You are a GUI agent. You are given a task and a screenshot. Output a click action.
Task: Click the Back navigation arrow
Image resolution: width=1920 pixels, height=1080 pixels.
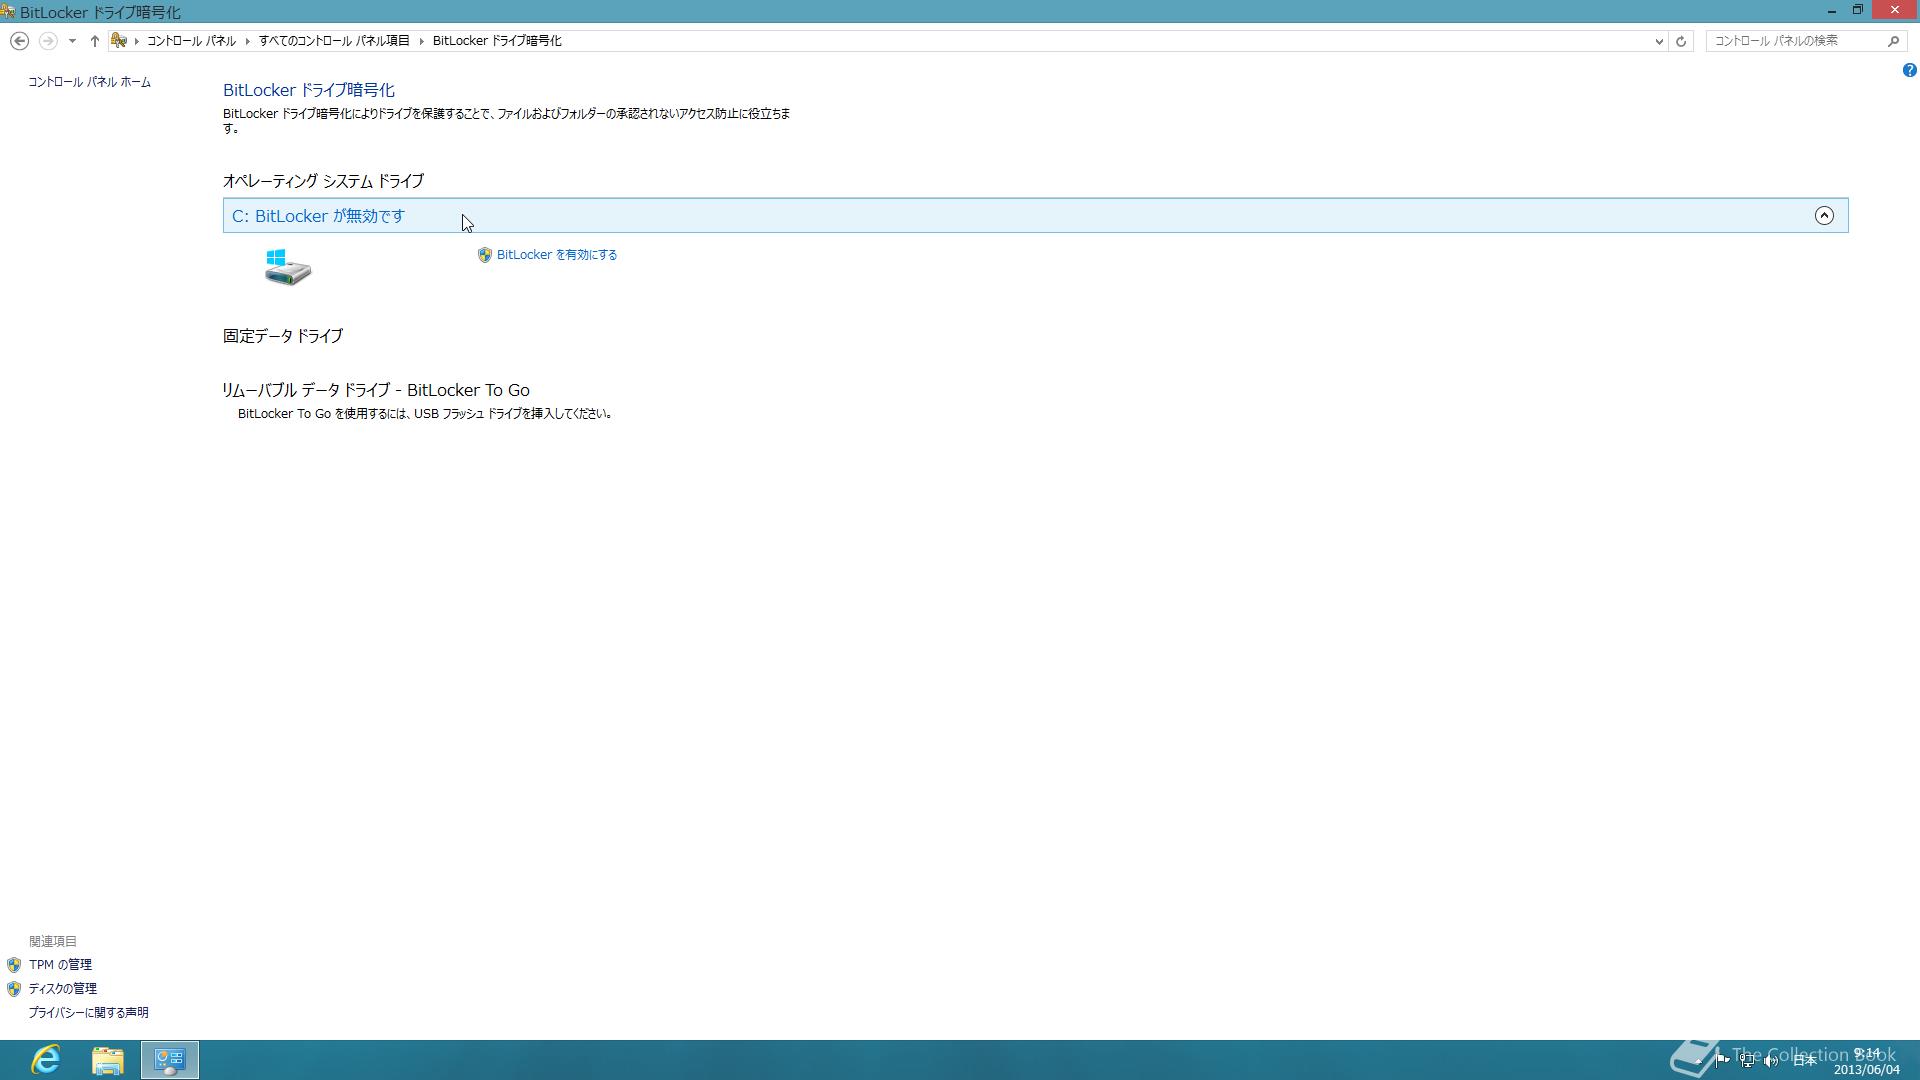19,41
